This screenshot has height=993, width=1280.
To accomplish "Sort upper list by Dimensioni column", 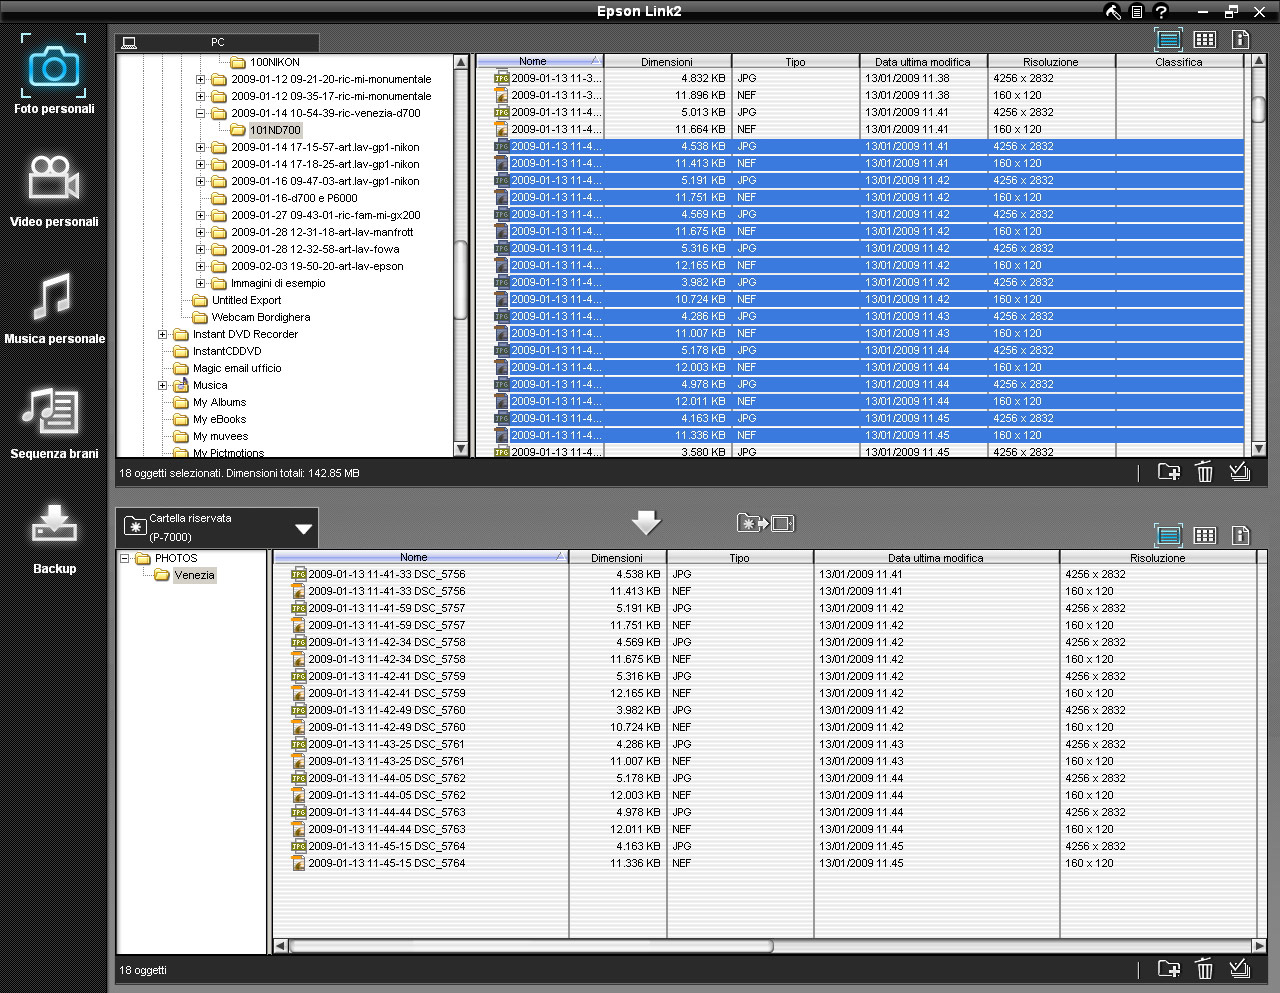I will [667, 62].
